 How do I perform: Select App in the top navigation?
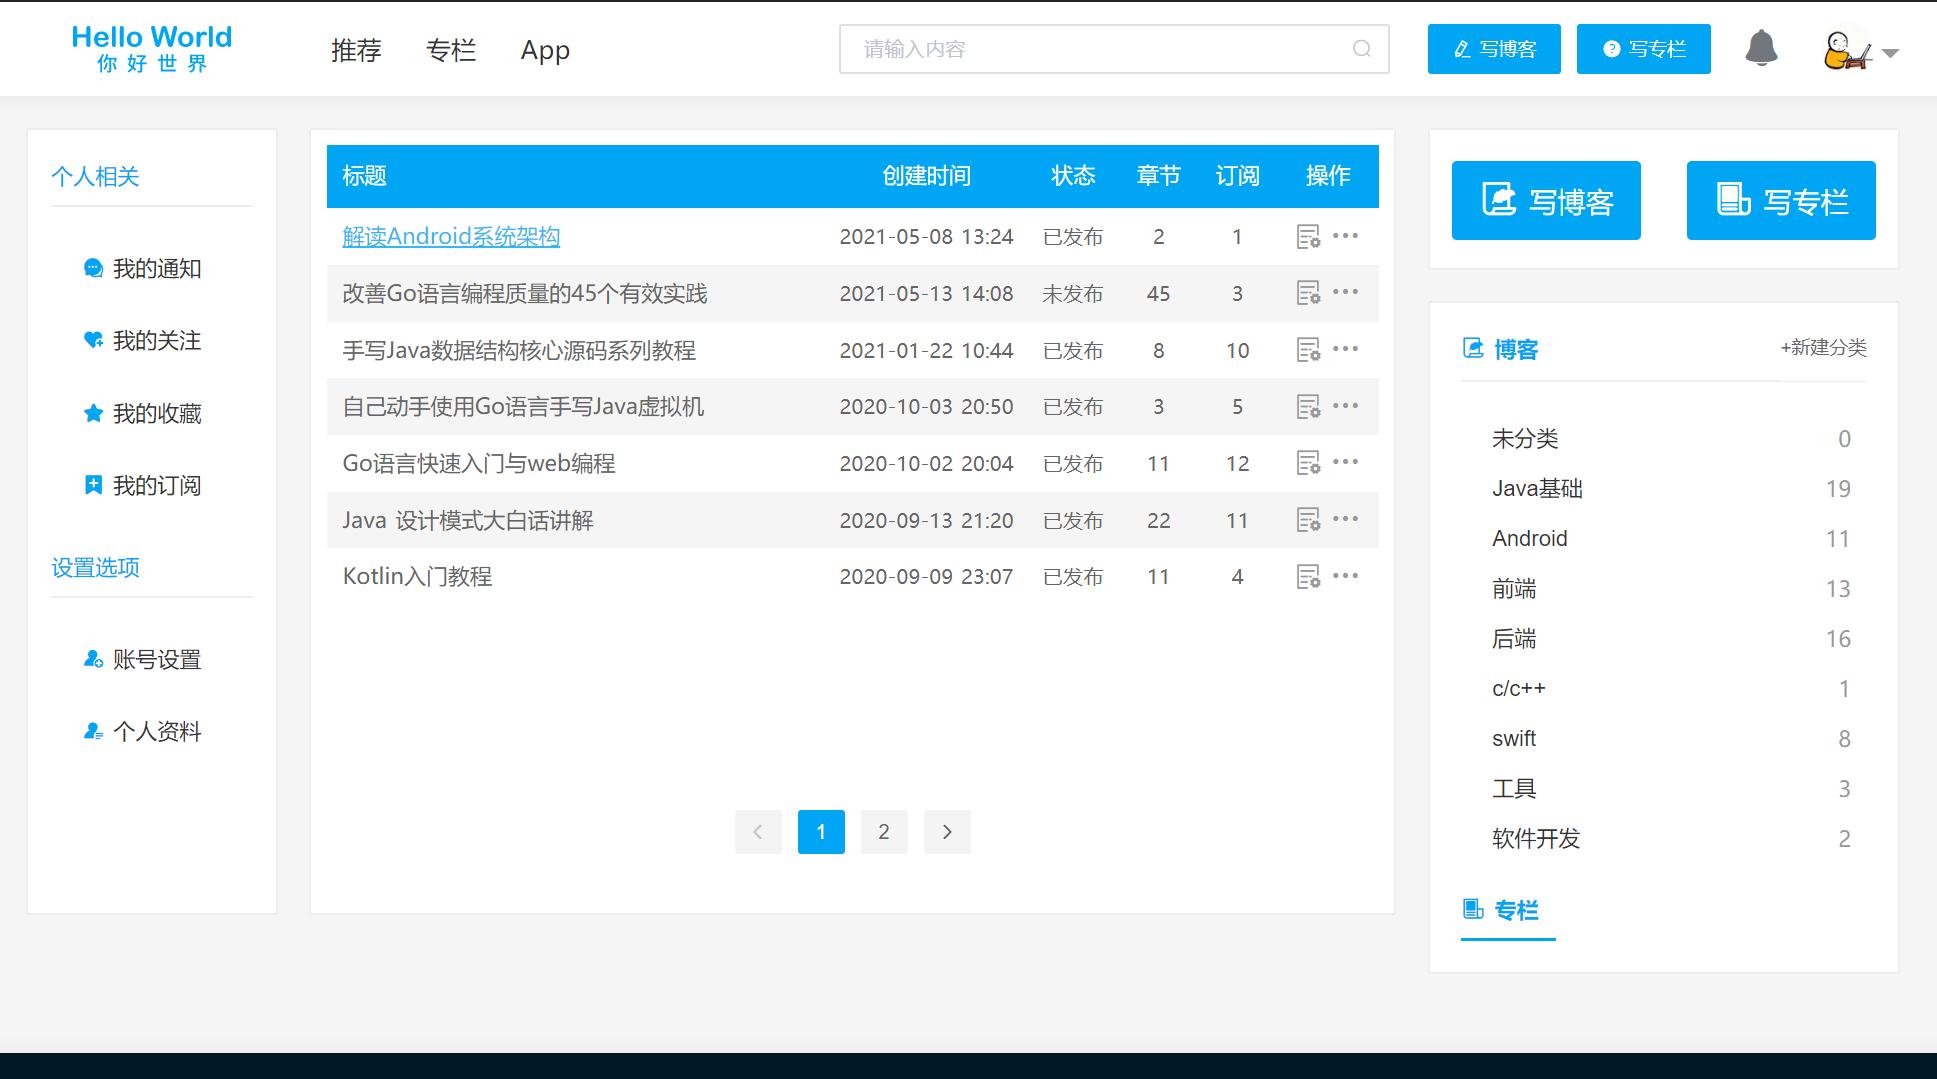(544, 49)
